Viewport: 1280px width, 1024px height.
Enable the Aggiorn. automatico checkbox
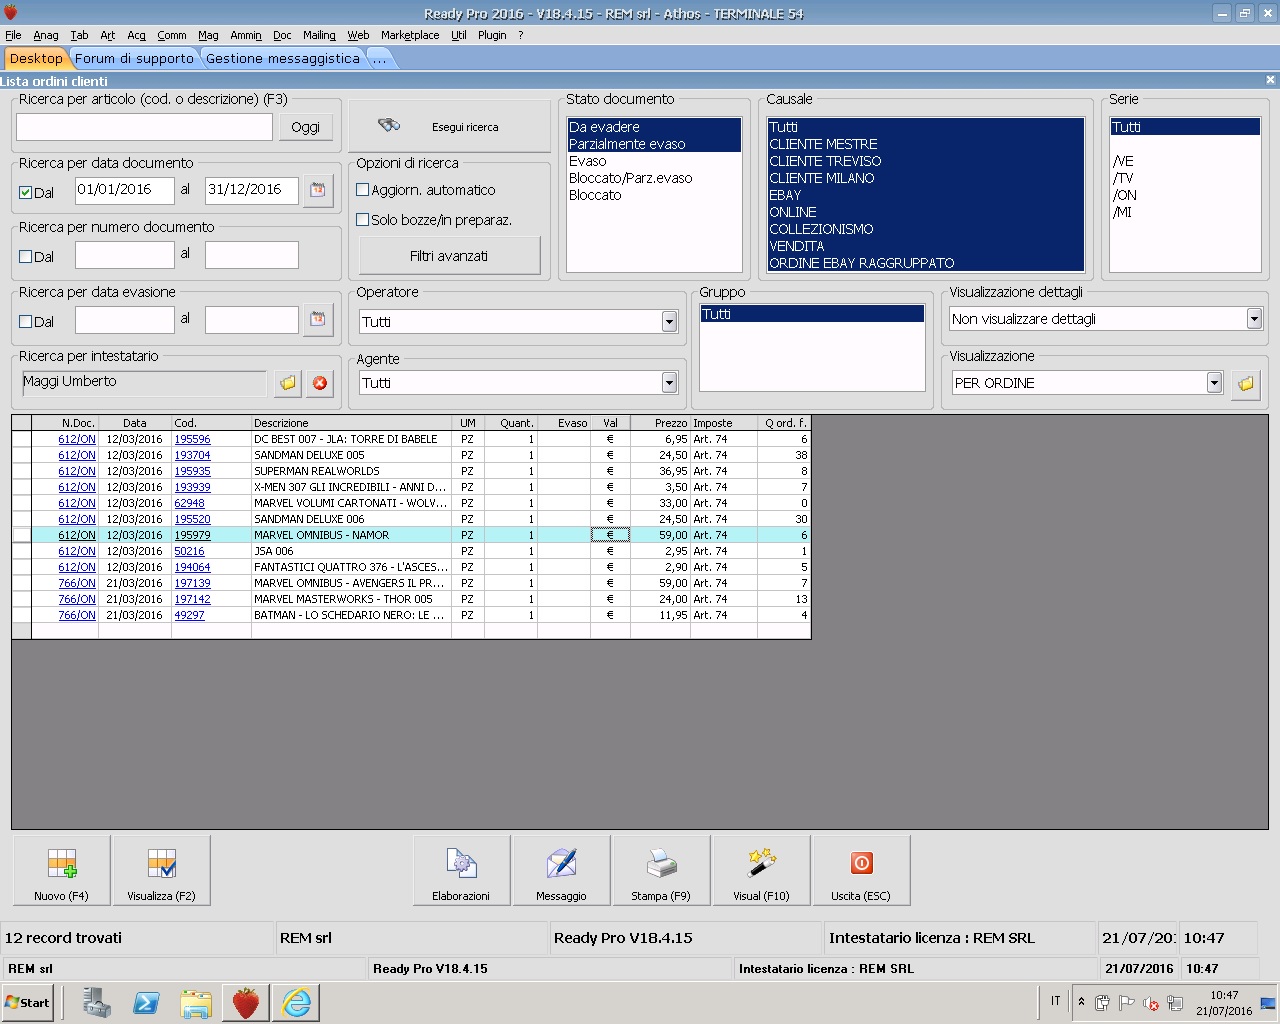click(x=363, y=190)
